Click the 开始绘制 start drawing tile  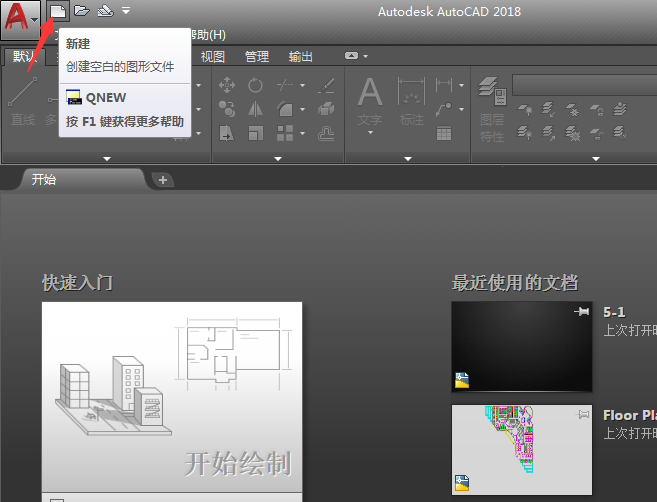(x=172, y=397)
